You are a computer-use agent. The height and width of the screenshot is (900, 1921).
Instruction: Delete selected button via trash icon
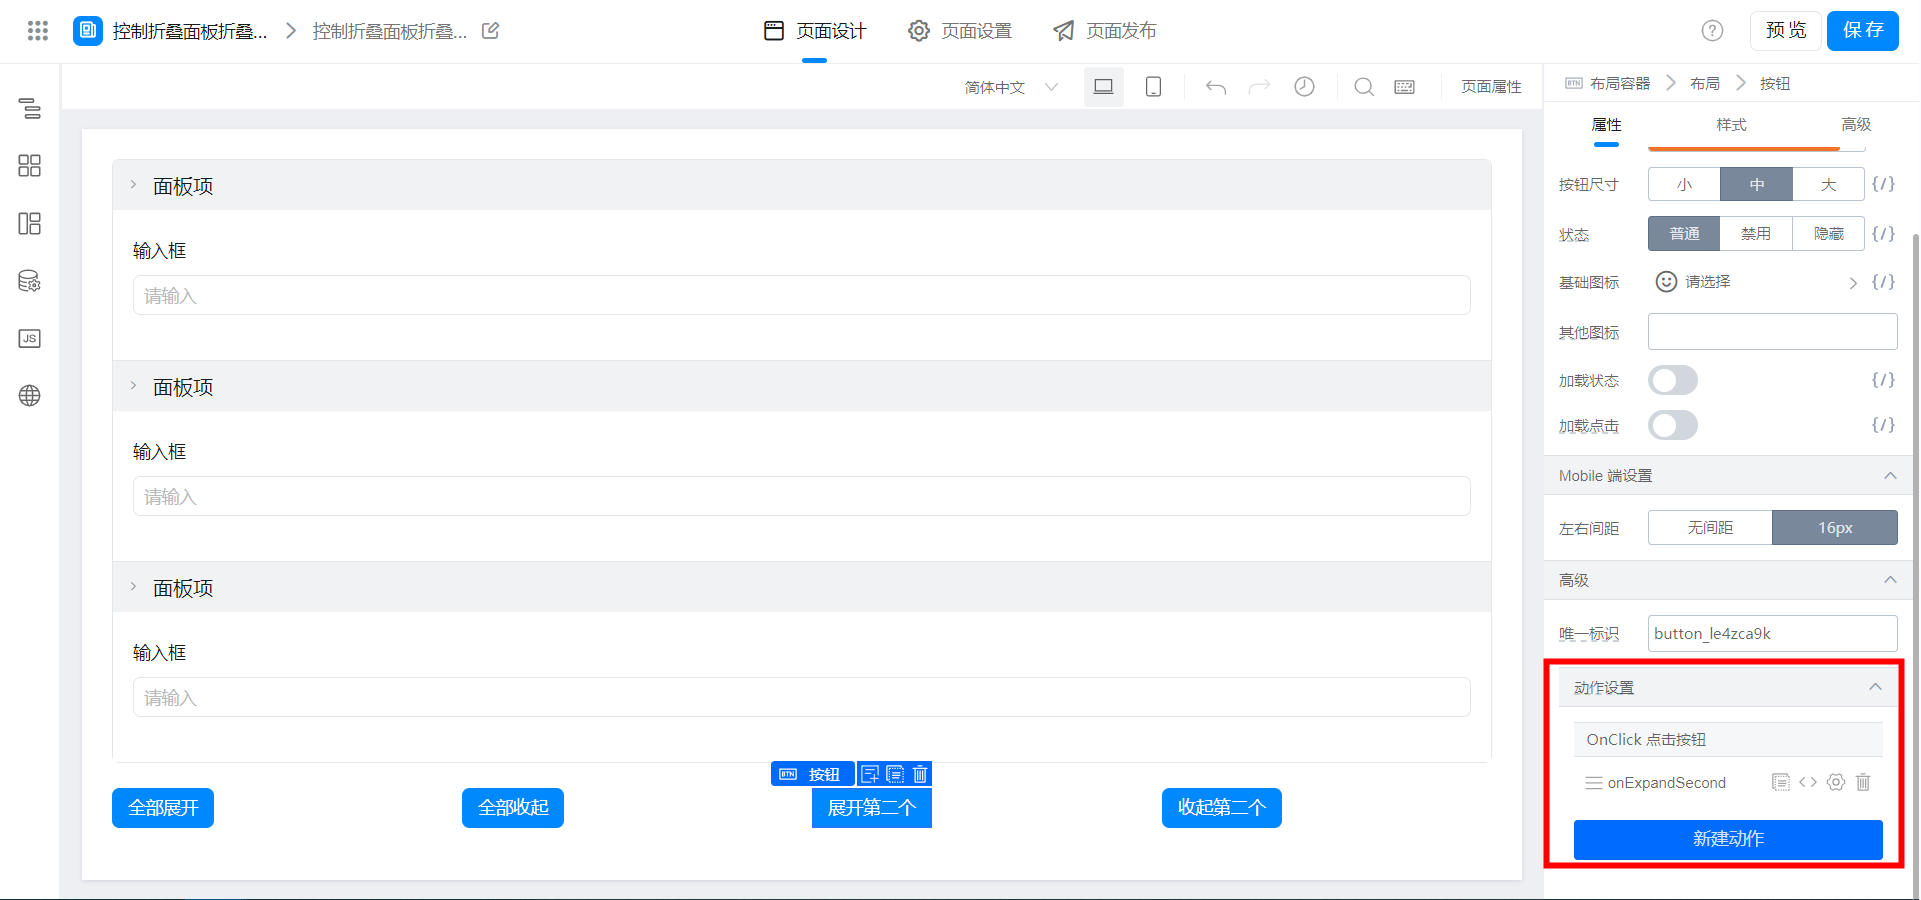pos(920,774)
